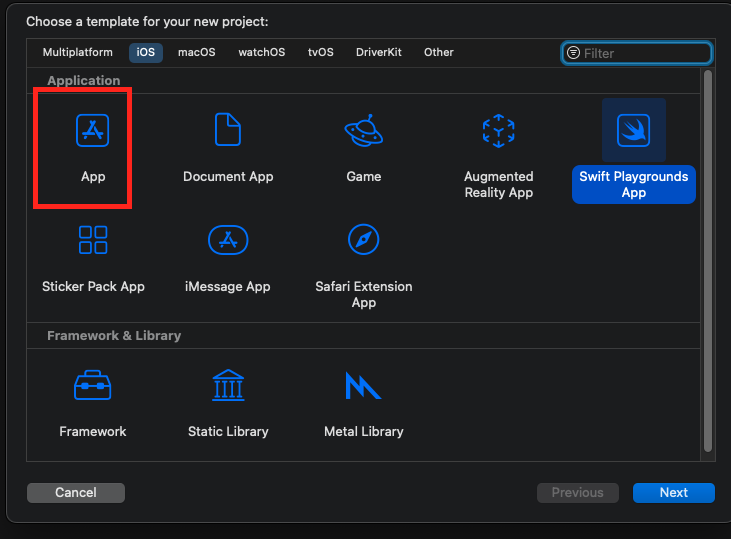Select the Framework toolbox icon

coord(92,385)
